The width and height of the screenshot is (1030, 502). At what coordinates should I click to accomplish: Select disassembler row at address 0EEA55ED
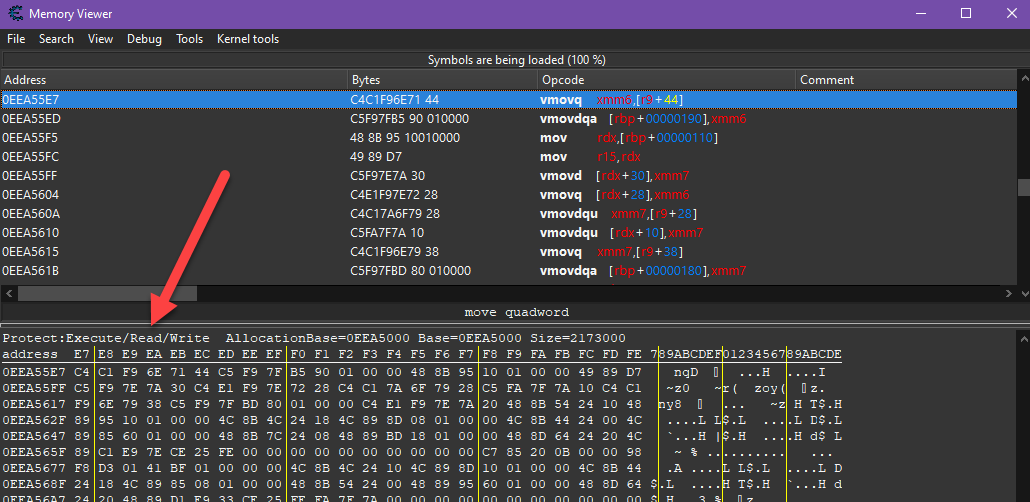pos(508,119)
